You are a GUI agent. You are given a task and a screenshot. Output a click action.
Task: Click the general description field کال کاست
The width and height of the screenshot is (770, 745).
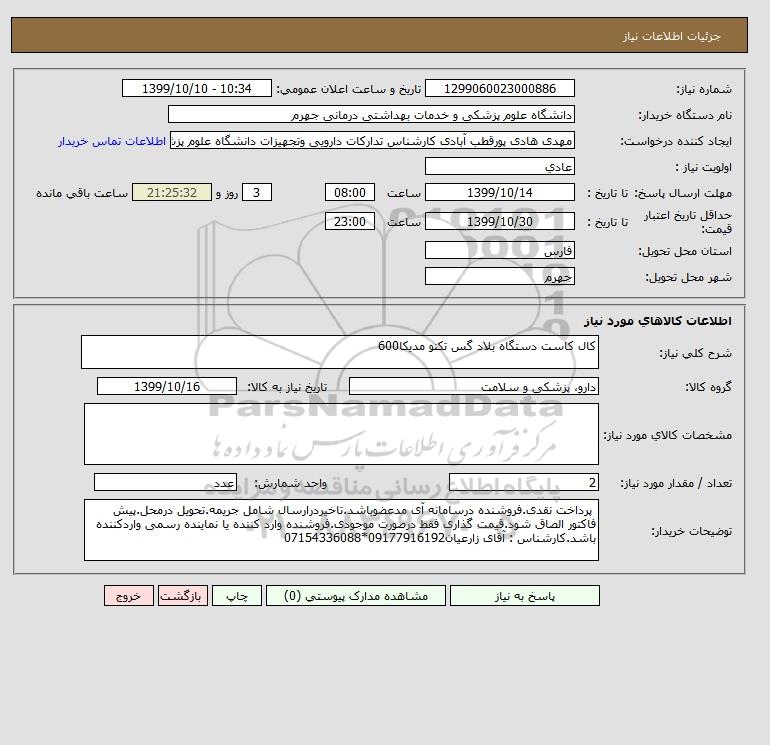point(340,352)
